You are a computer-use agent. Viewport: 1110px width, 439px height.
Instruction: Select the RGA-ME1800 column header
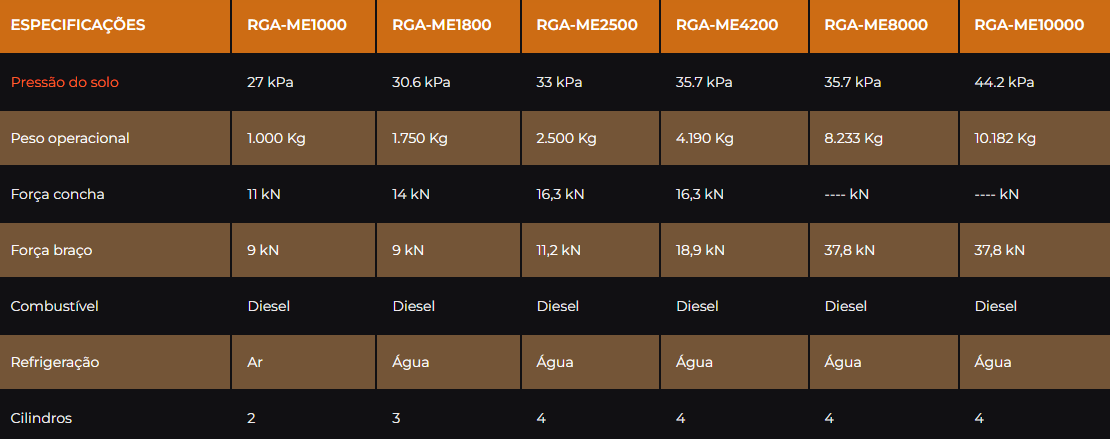pyautogui.click(x=442, y=25)
